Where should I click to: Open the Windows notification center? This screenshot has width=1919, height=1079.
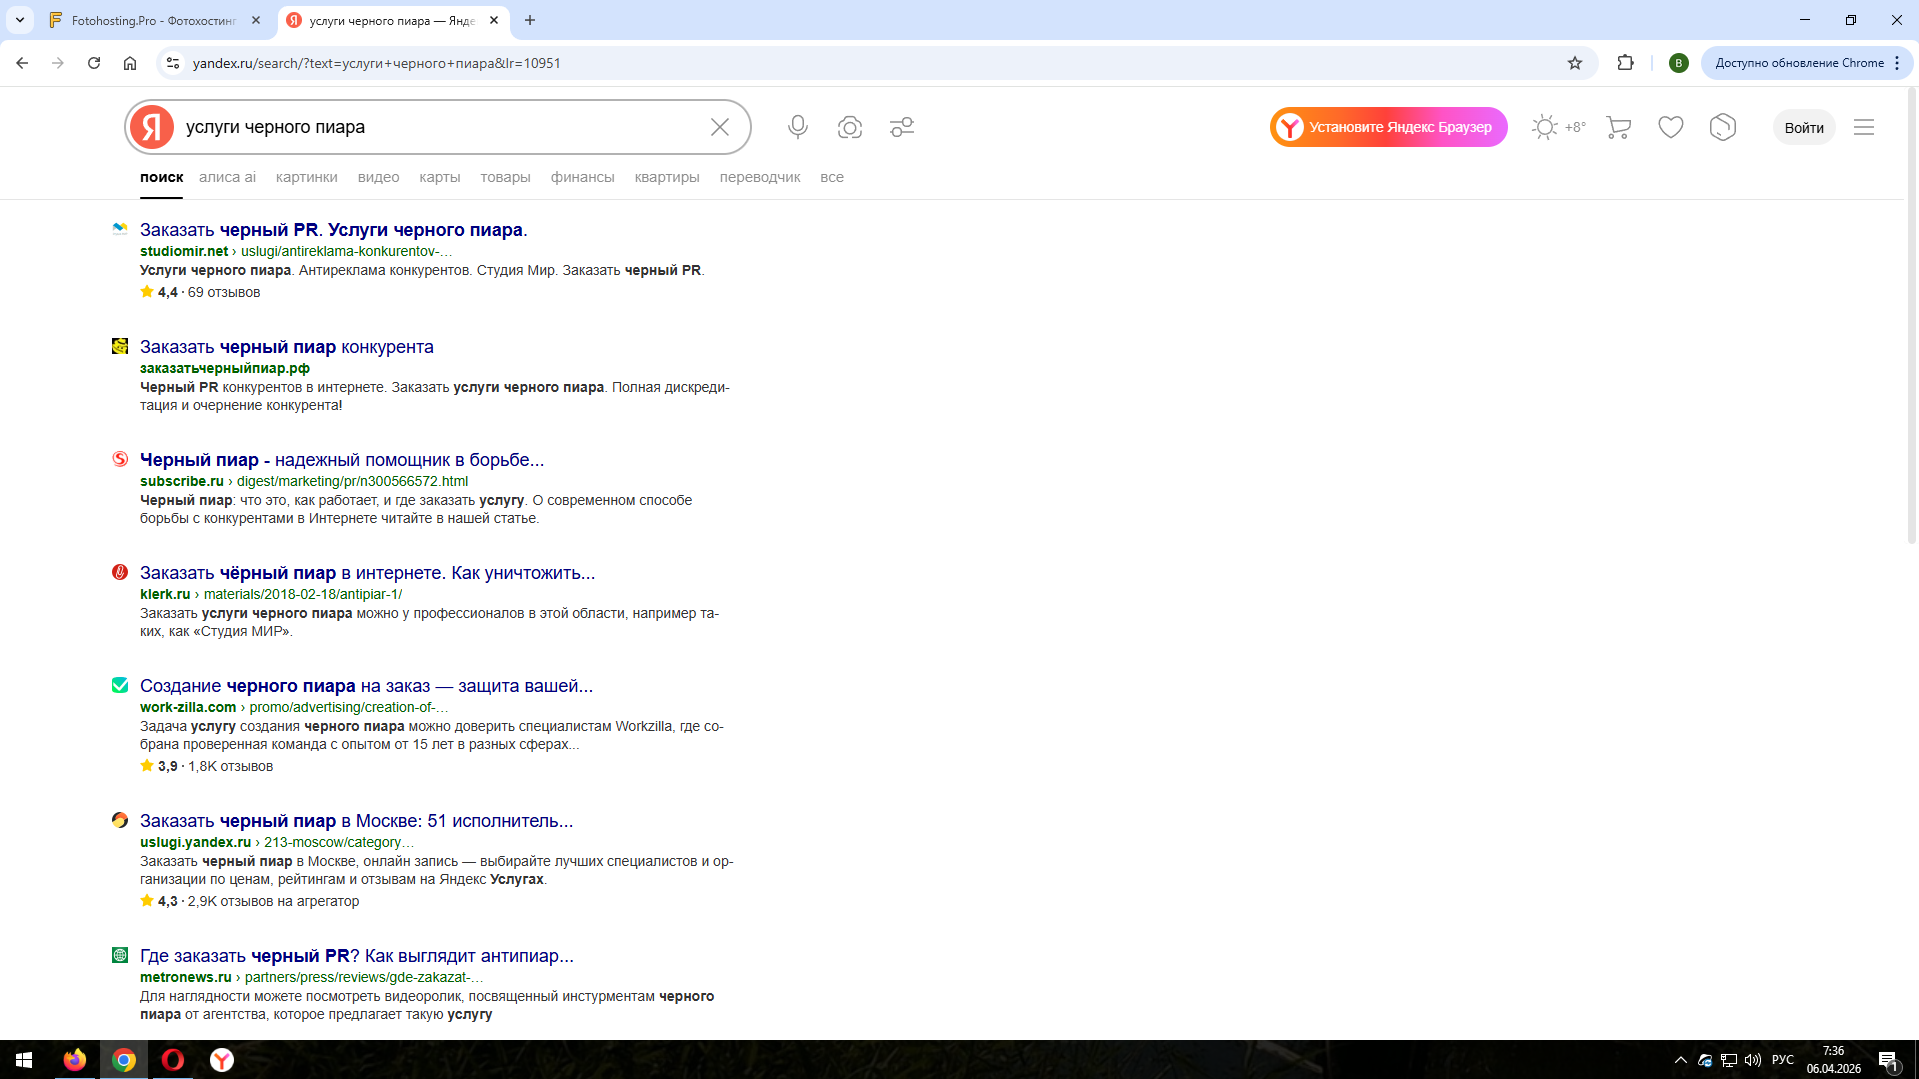click(1888, 1060)
